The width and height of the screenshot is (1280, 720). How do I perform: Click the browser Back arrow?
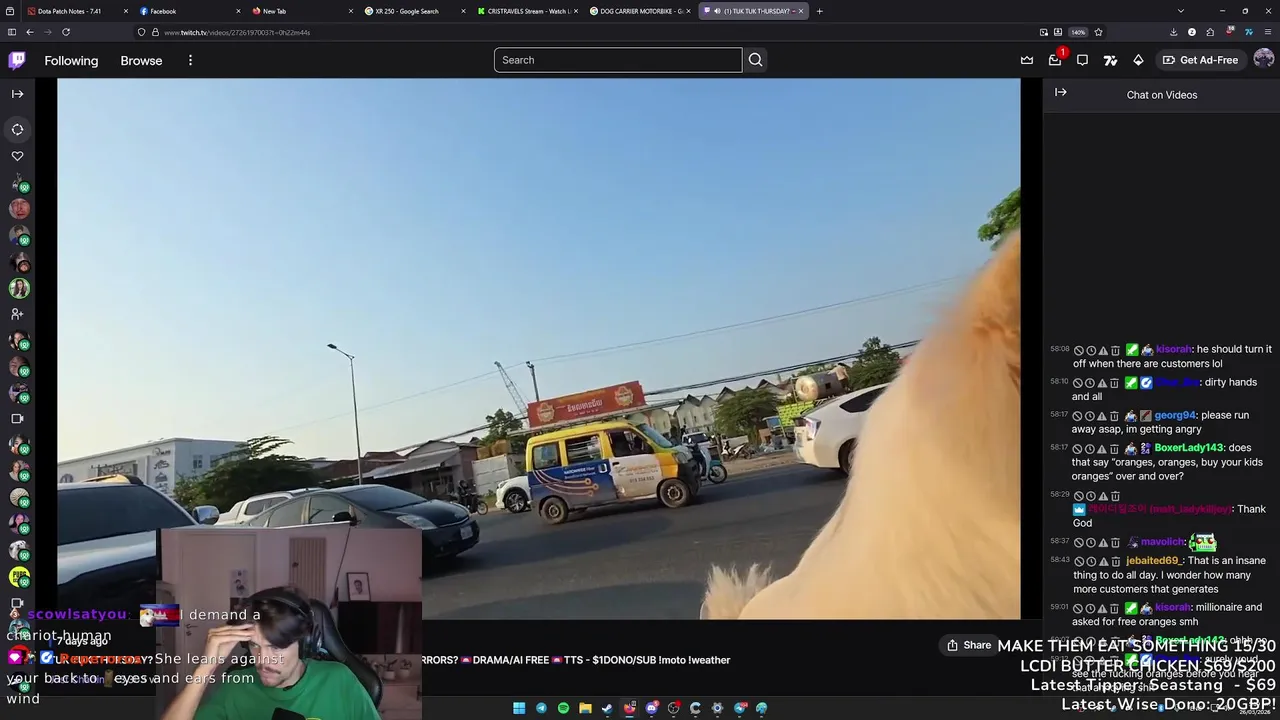coord(30,32)
